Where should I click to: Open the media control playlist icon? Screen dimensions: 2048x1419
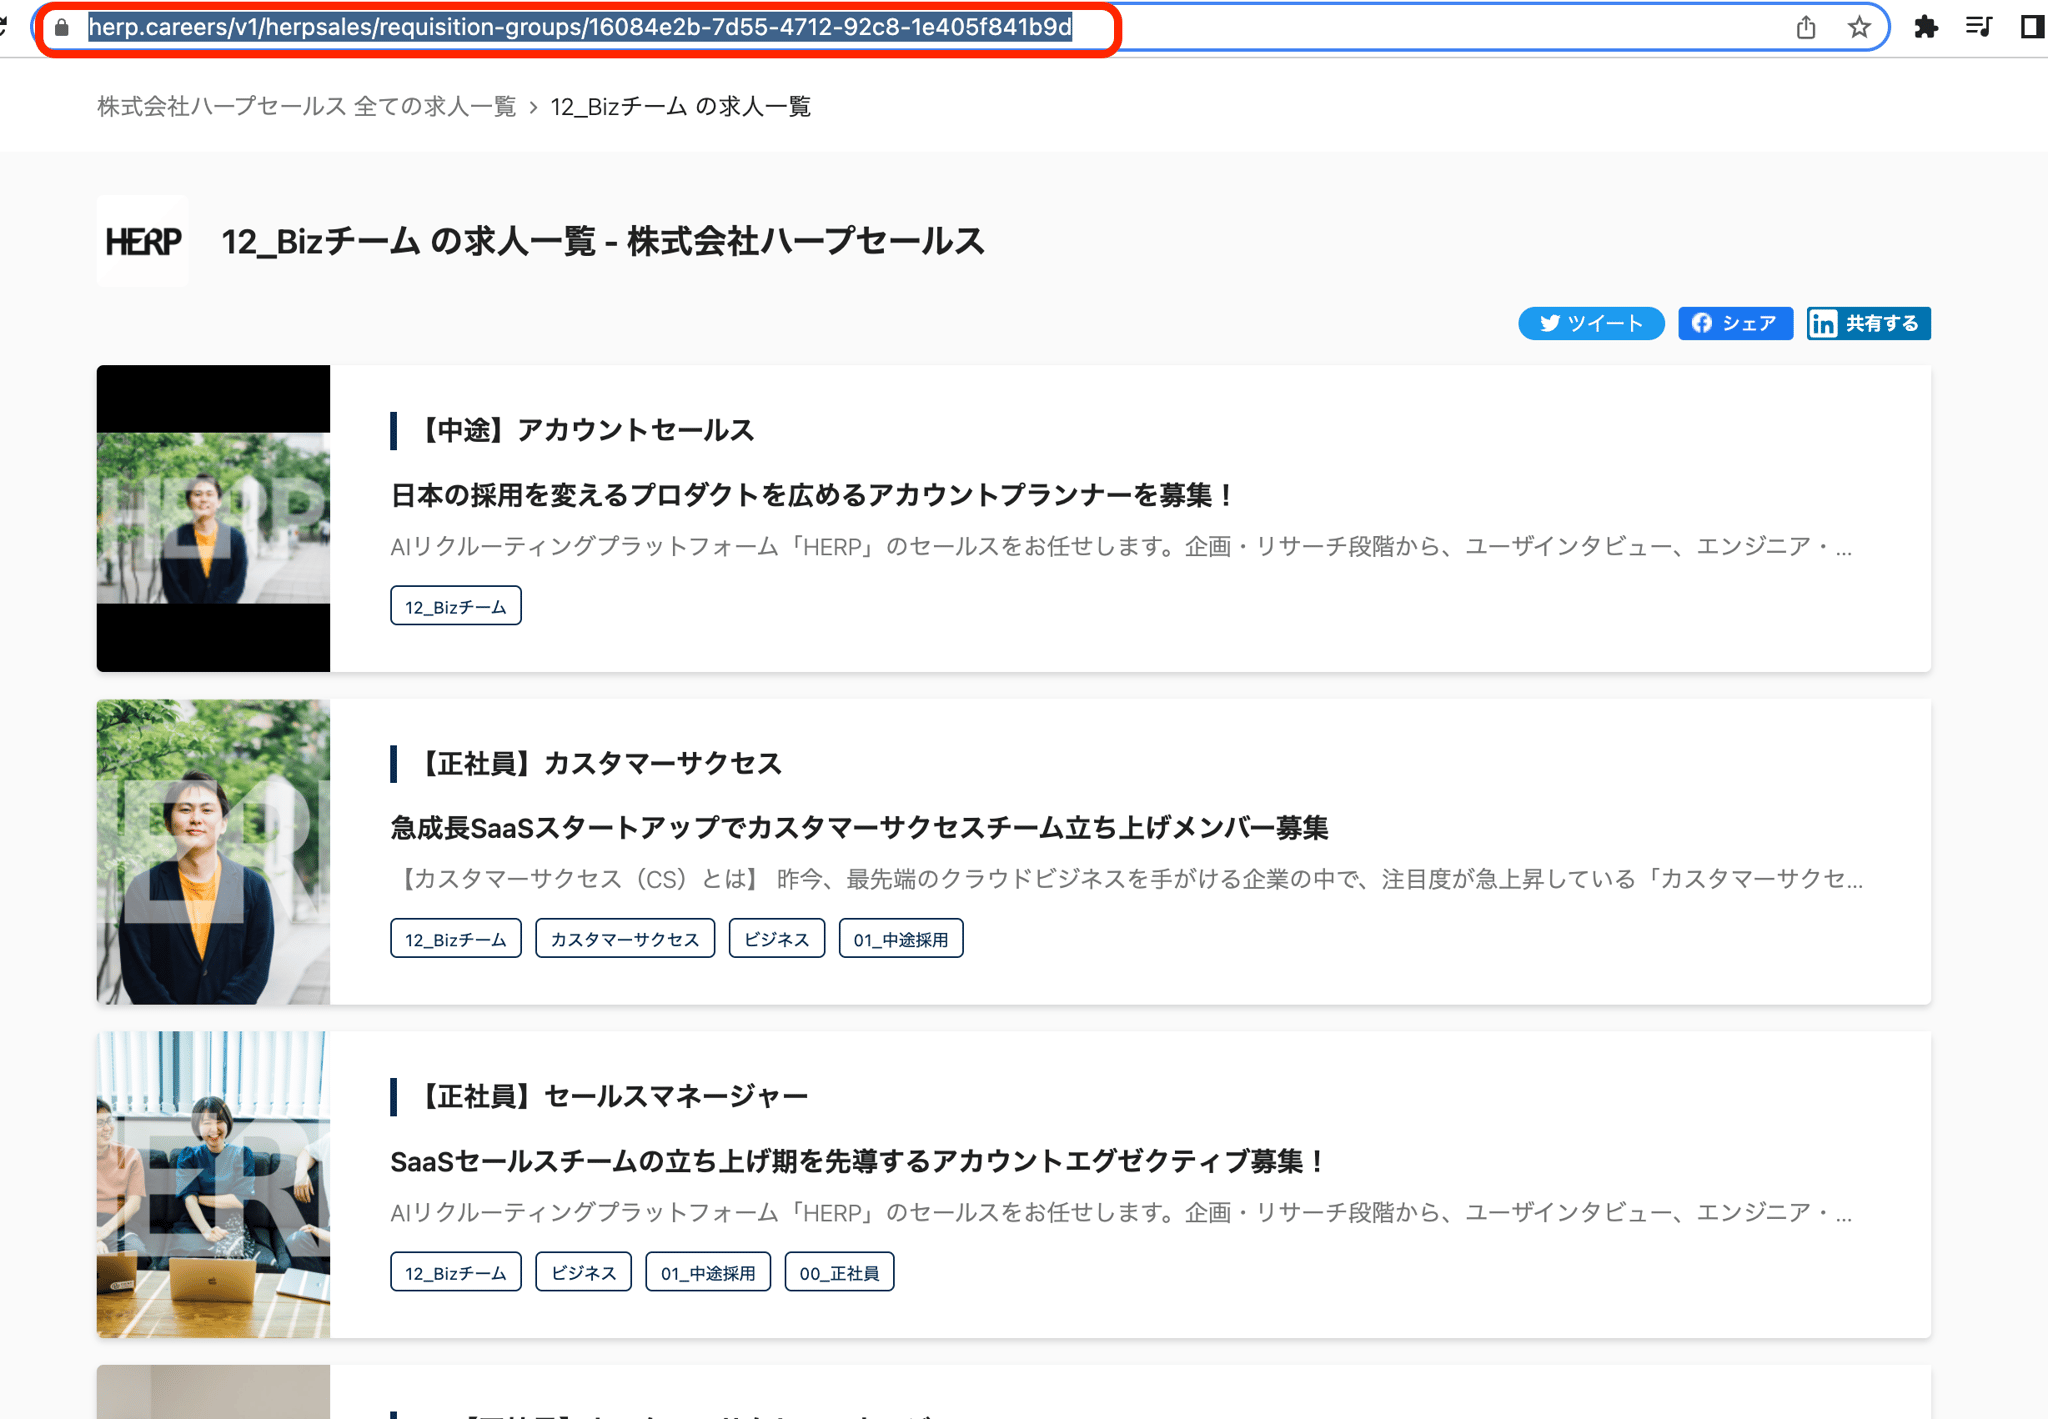click(1978, 27)
